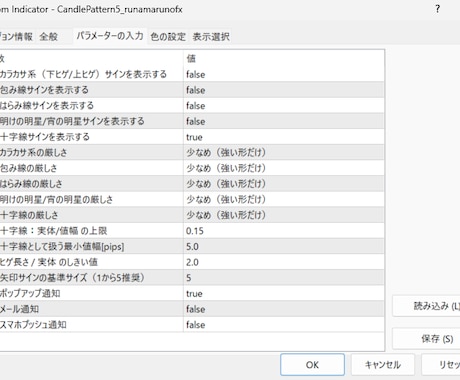This screenshot has height=380, width=460.
Task: Toggle false value for メール通知
Action: 284,309
